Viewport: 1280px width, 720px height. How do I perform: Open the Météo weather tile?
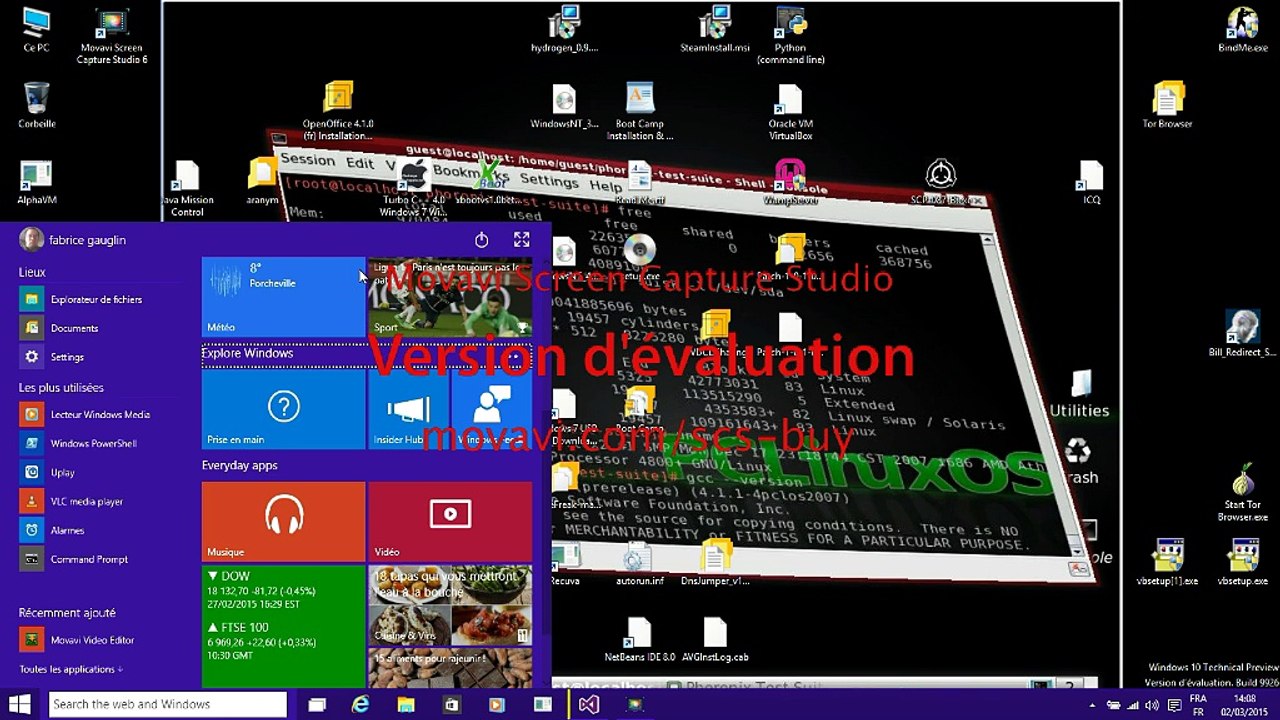pos(283,297)
